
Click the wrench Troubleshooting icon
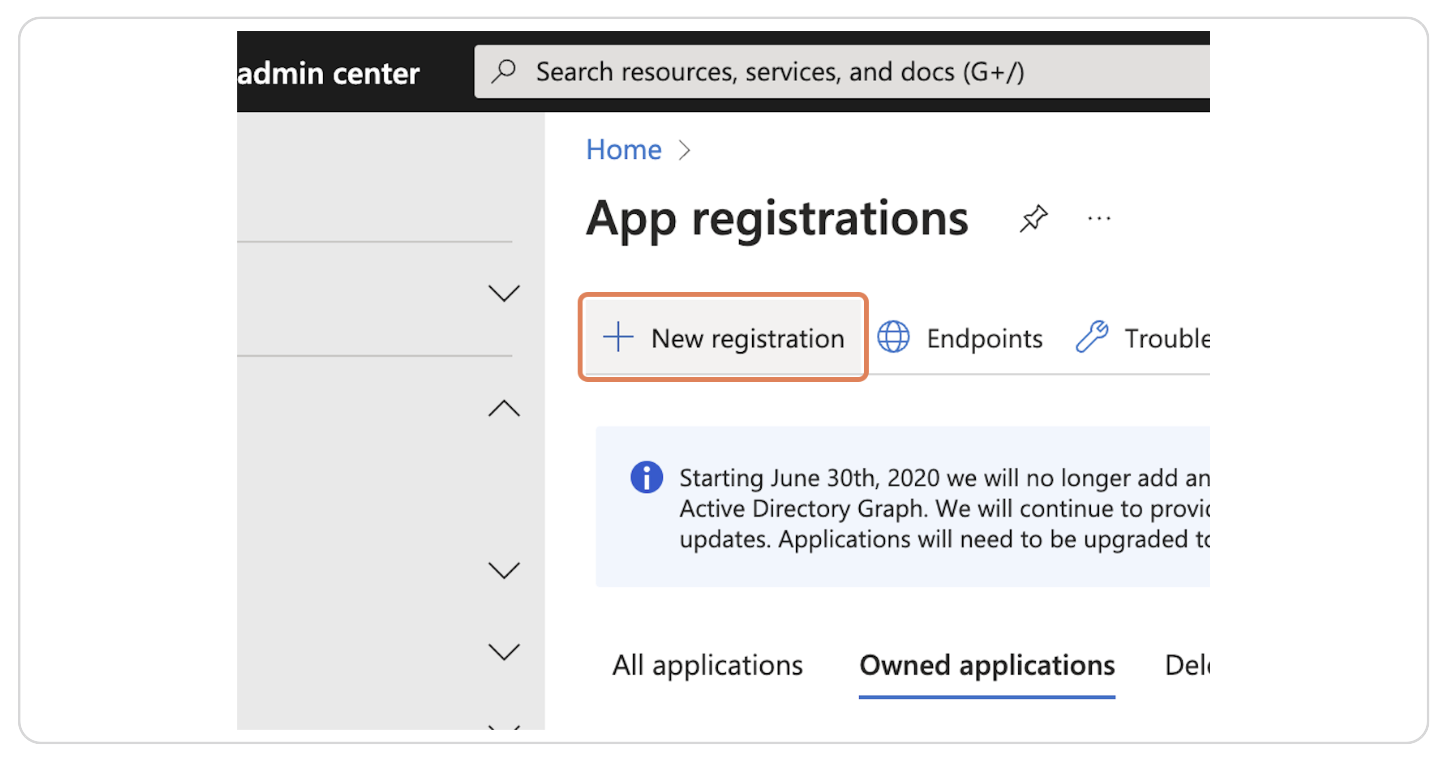pos(1093,337)
